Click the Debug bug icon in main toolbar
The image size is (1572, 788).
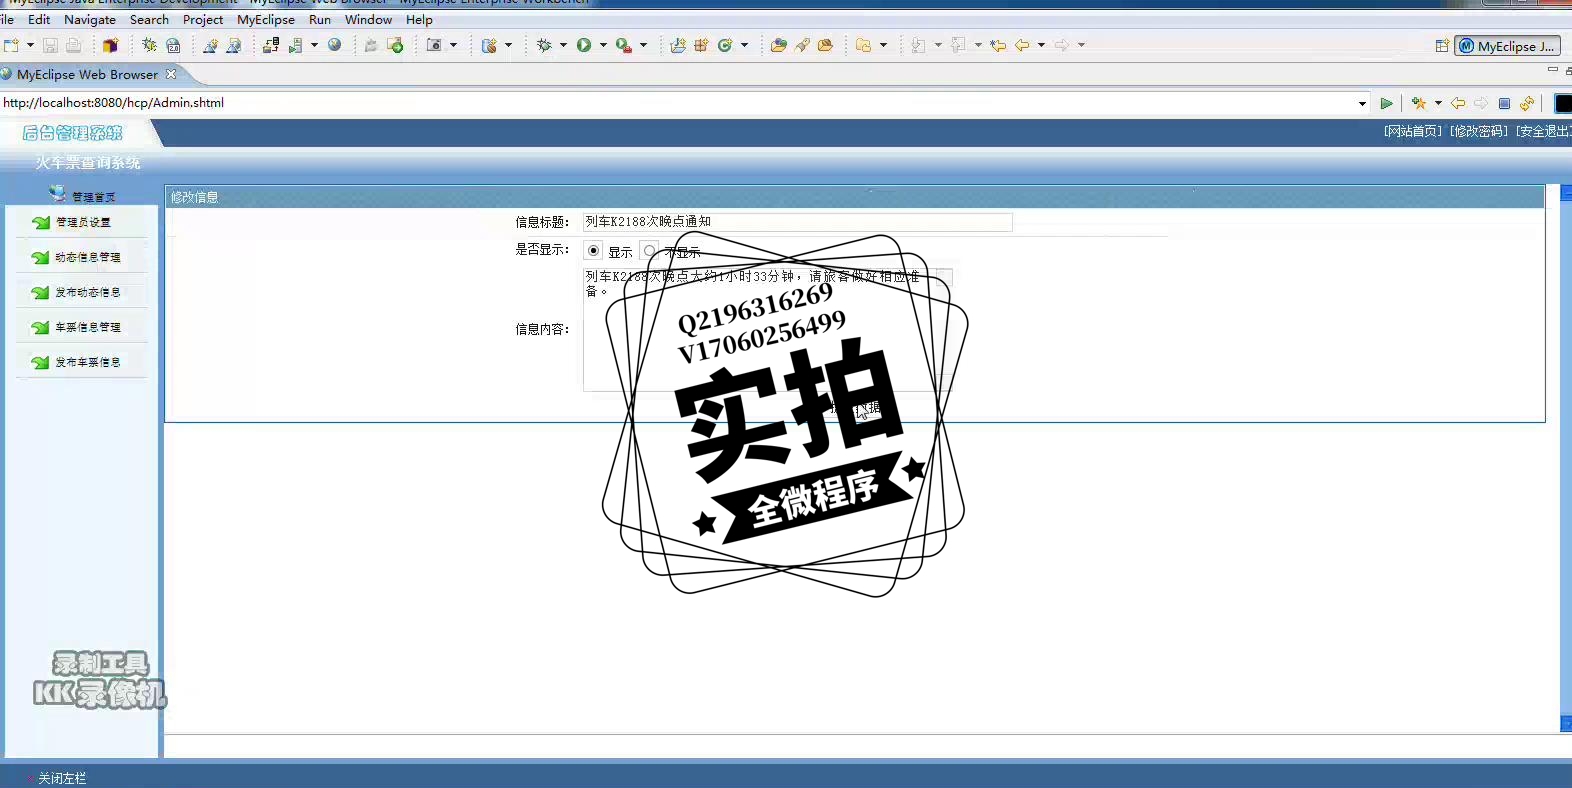[149, 45]
